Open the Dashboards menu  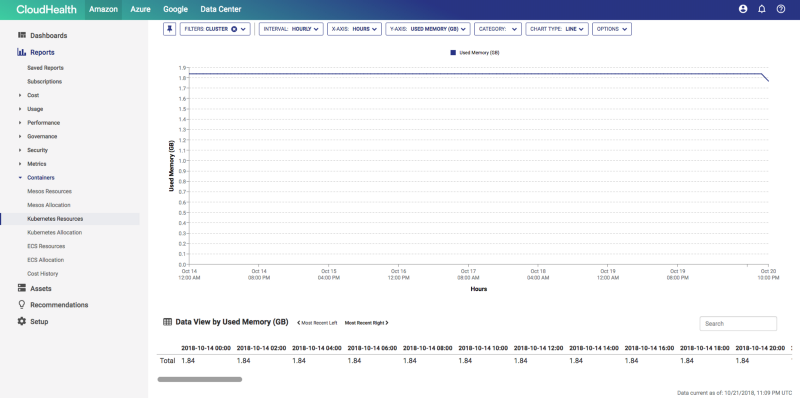(48, 35)
